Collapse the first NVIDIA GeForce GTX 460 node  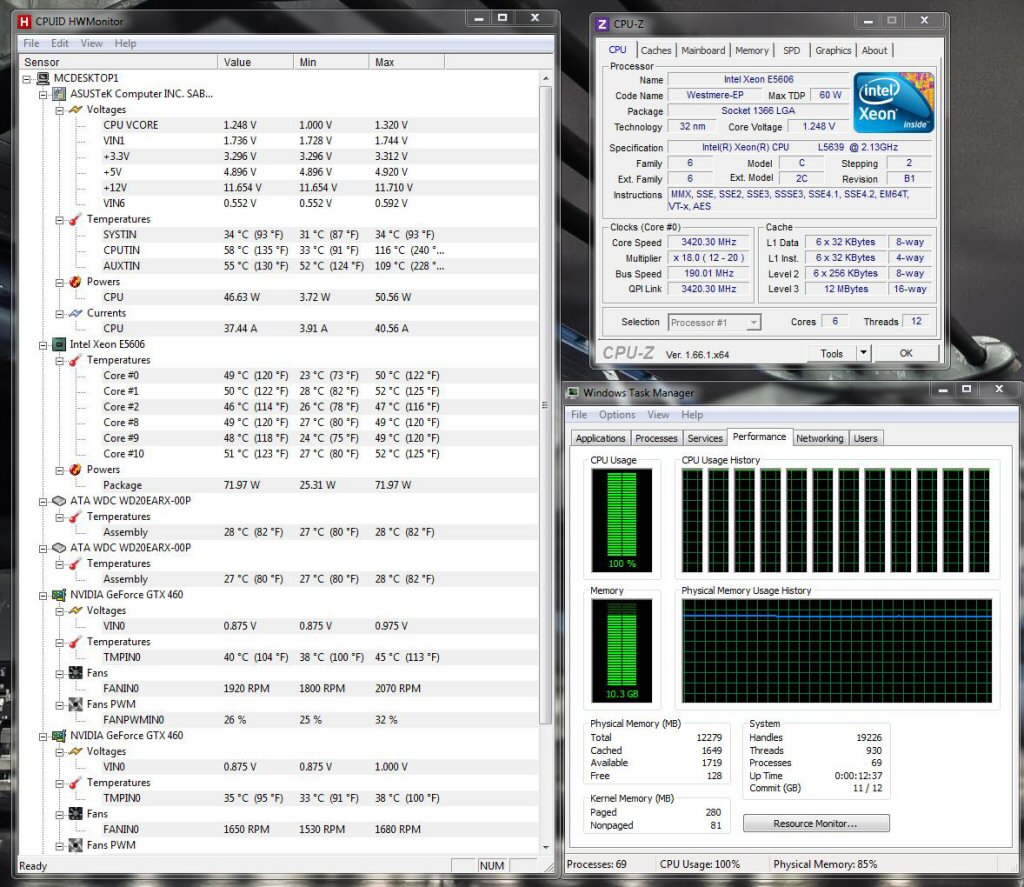(x=43, y=596)
